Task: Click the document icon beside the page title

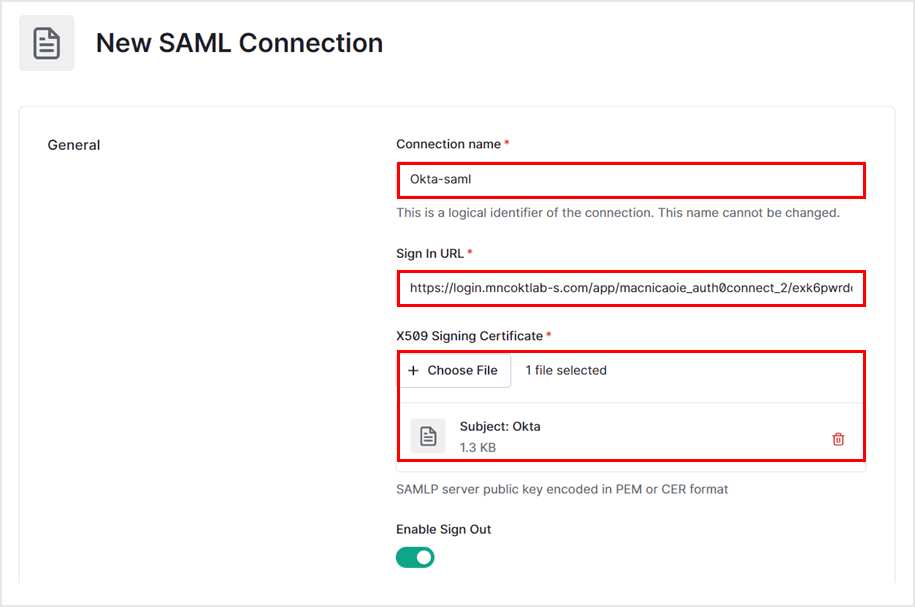Action: pos(47,44)
